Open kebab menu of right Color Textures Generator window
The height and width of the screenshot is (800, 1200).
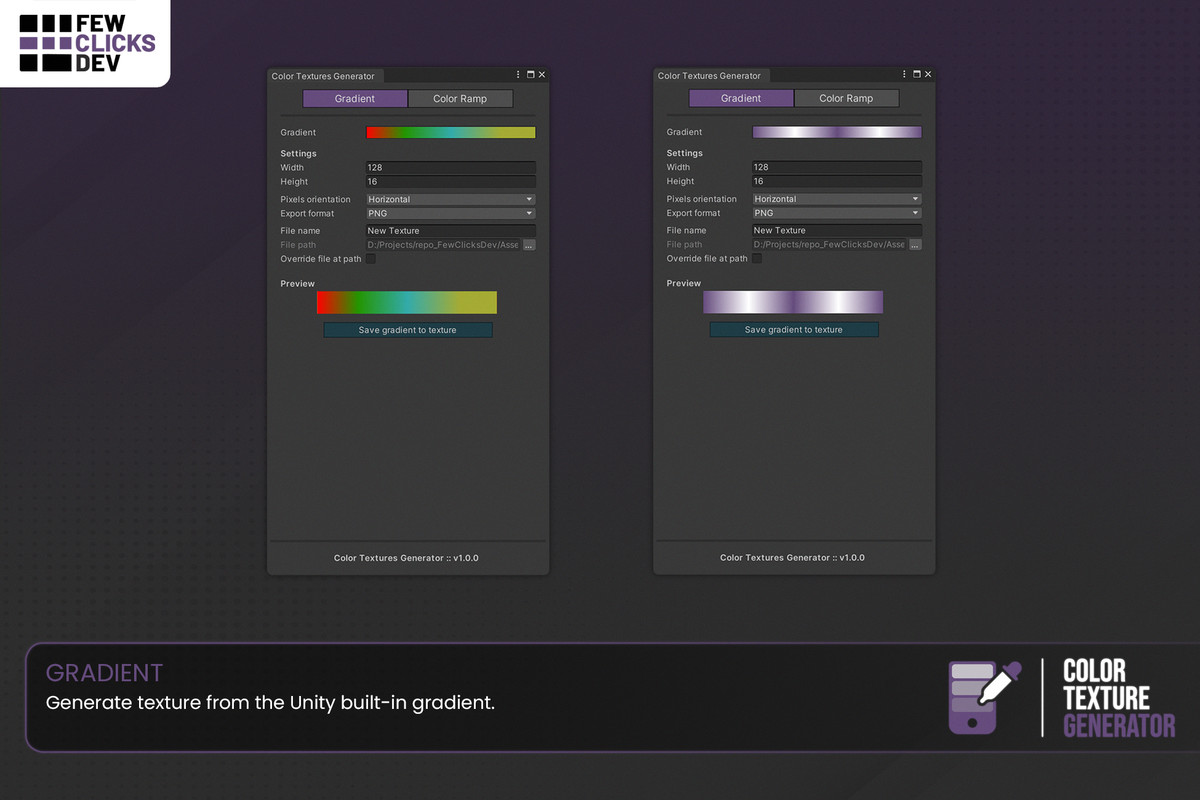click(904, 75)
